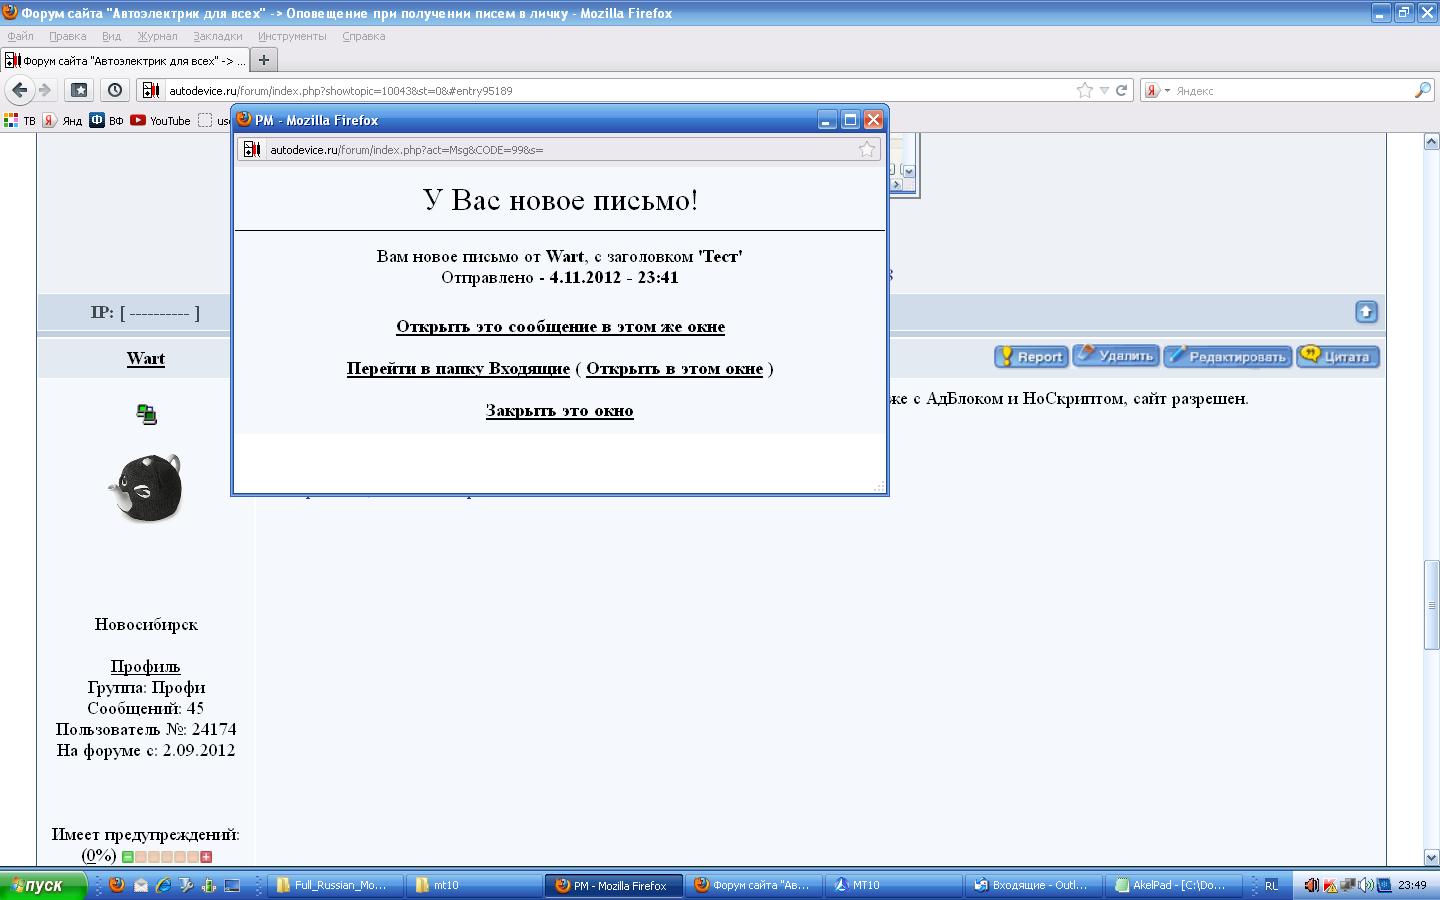Click the Удалить button on the post
This screenshot has height=900, width=1440.
click(1116, 356)
